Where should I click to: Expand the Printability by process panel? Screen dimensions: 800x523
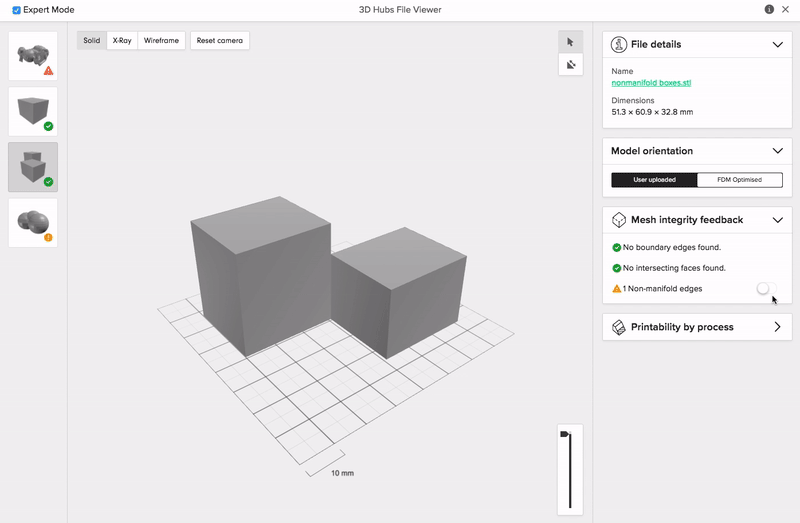(777, 327)
